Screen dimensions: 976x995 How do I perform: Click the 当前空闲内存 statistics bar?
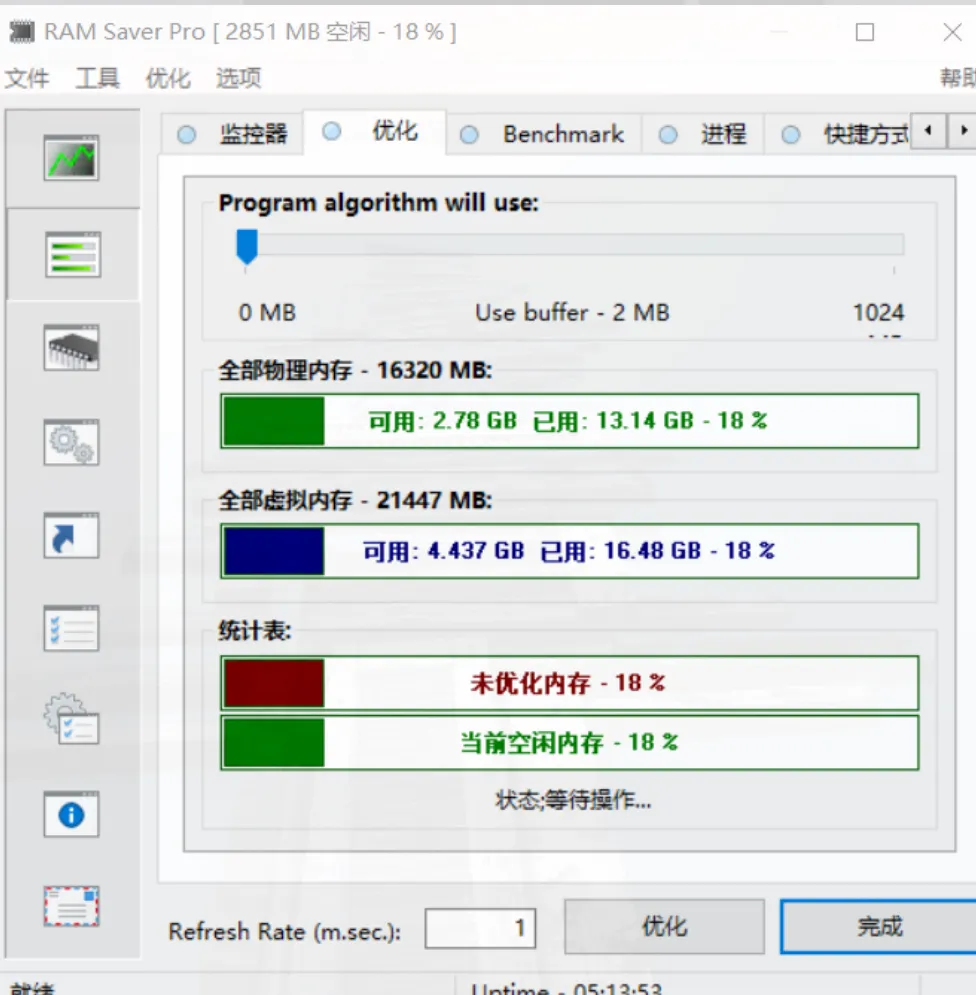(569, 742)
